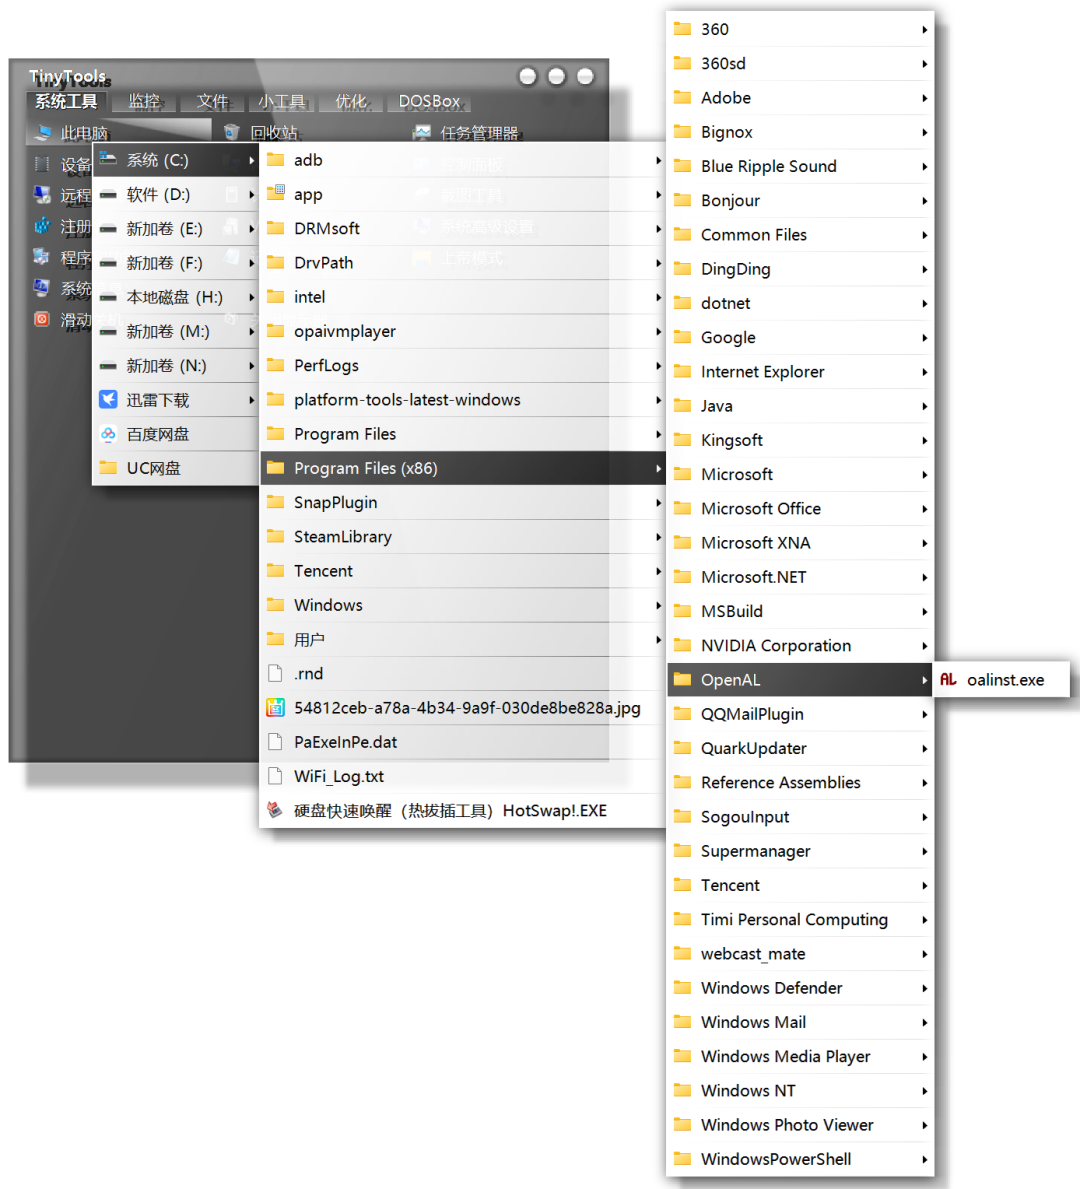Click the 百度网盘 cloud icon

pos(108,434)
